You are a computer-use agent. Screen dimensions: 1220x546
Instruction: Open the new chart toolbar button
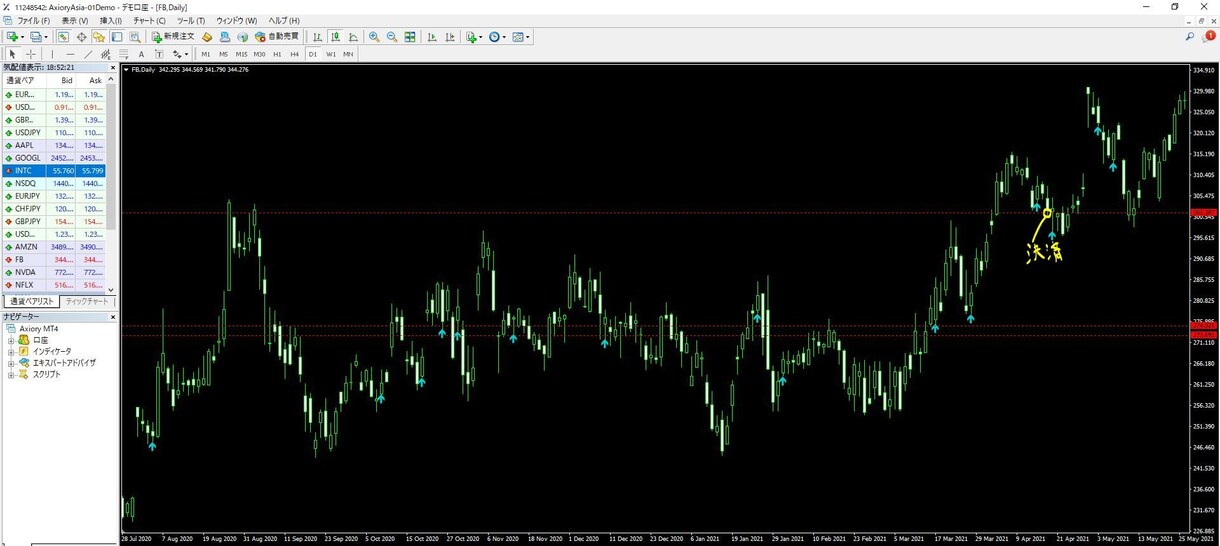[x=14, y=37]
